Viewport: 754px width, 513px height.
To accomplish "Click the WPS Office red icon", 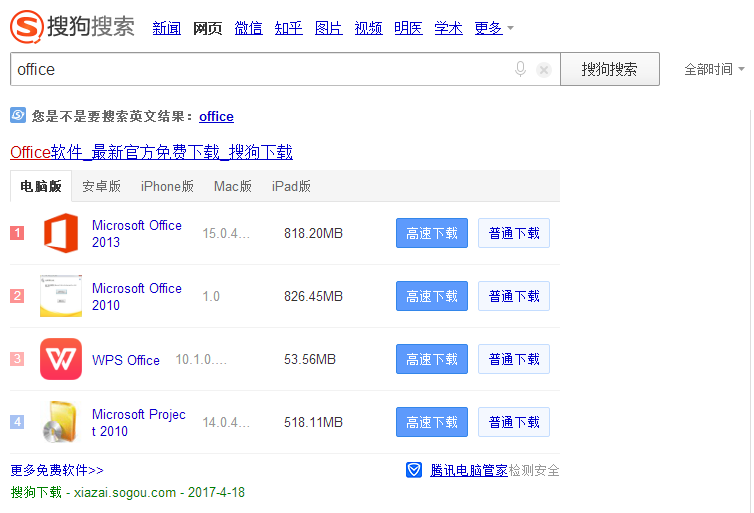I will click(x=61, y=359).
